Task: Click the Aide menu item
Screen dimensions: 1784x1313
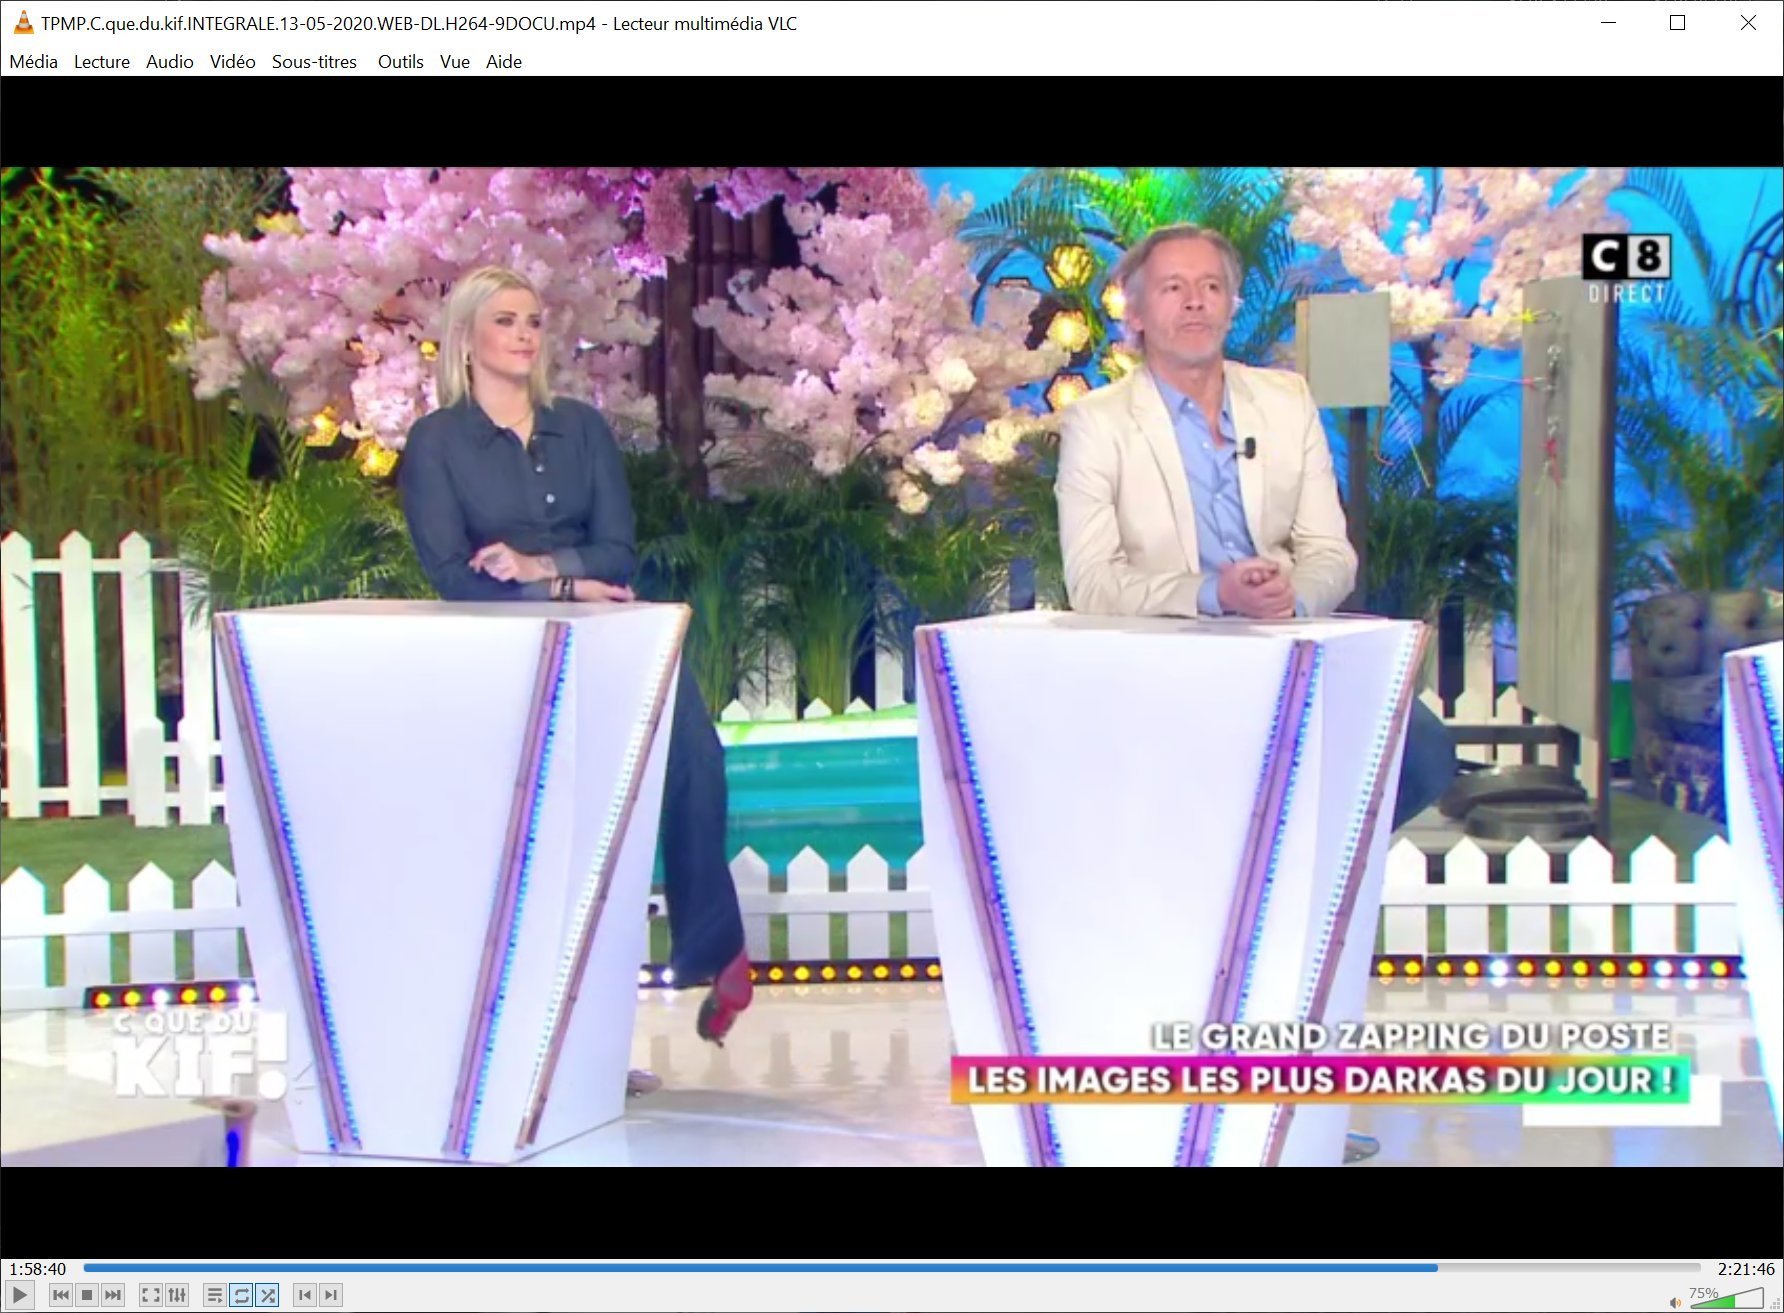Action: [x=503, y=62]
